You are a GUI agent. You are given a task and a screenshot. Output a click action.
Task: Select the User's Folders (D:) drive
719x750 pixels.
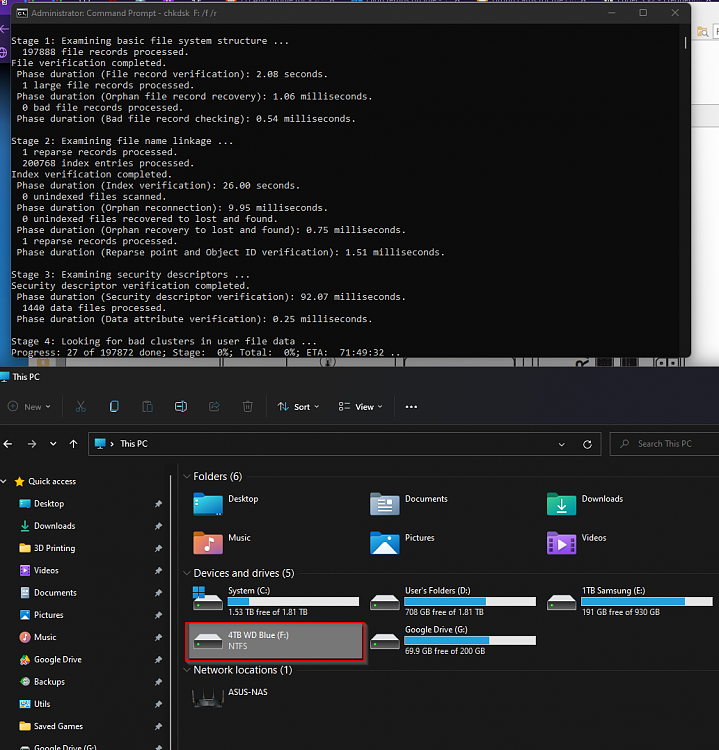tap(453, 601)
